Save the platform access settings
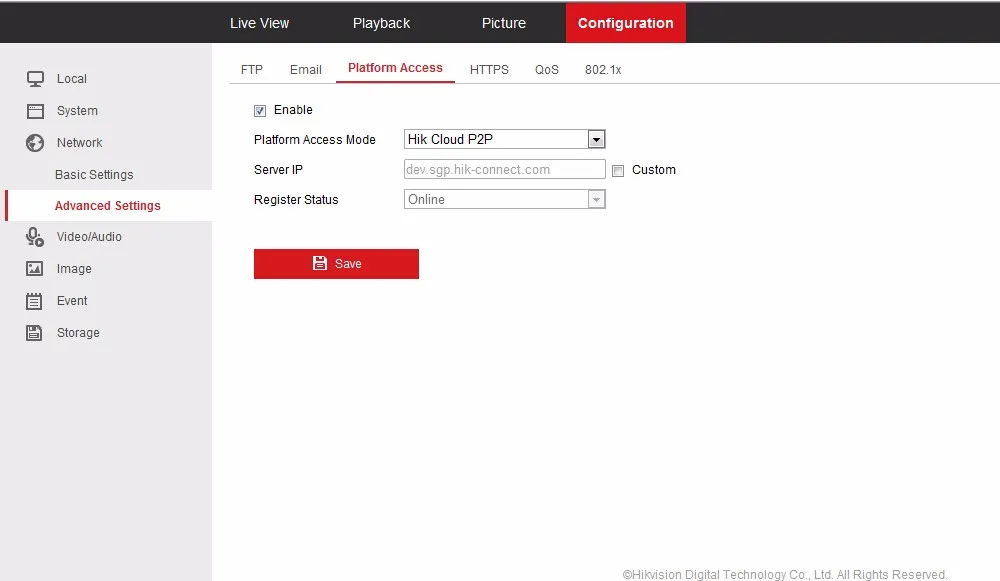The height and width of the screenshot is (581, 1000). (336, 264)
